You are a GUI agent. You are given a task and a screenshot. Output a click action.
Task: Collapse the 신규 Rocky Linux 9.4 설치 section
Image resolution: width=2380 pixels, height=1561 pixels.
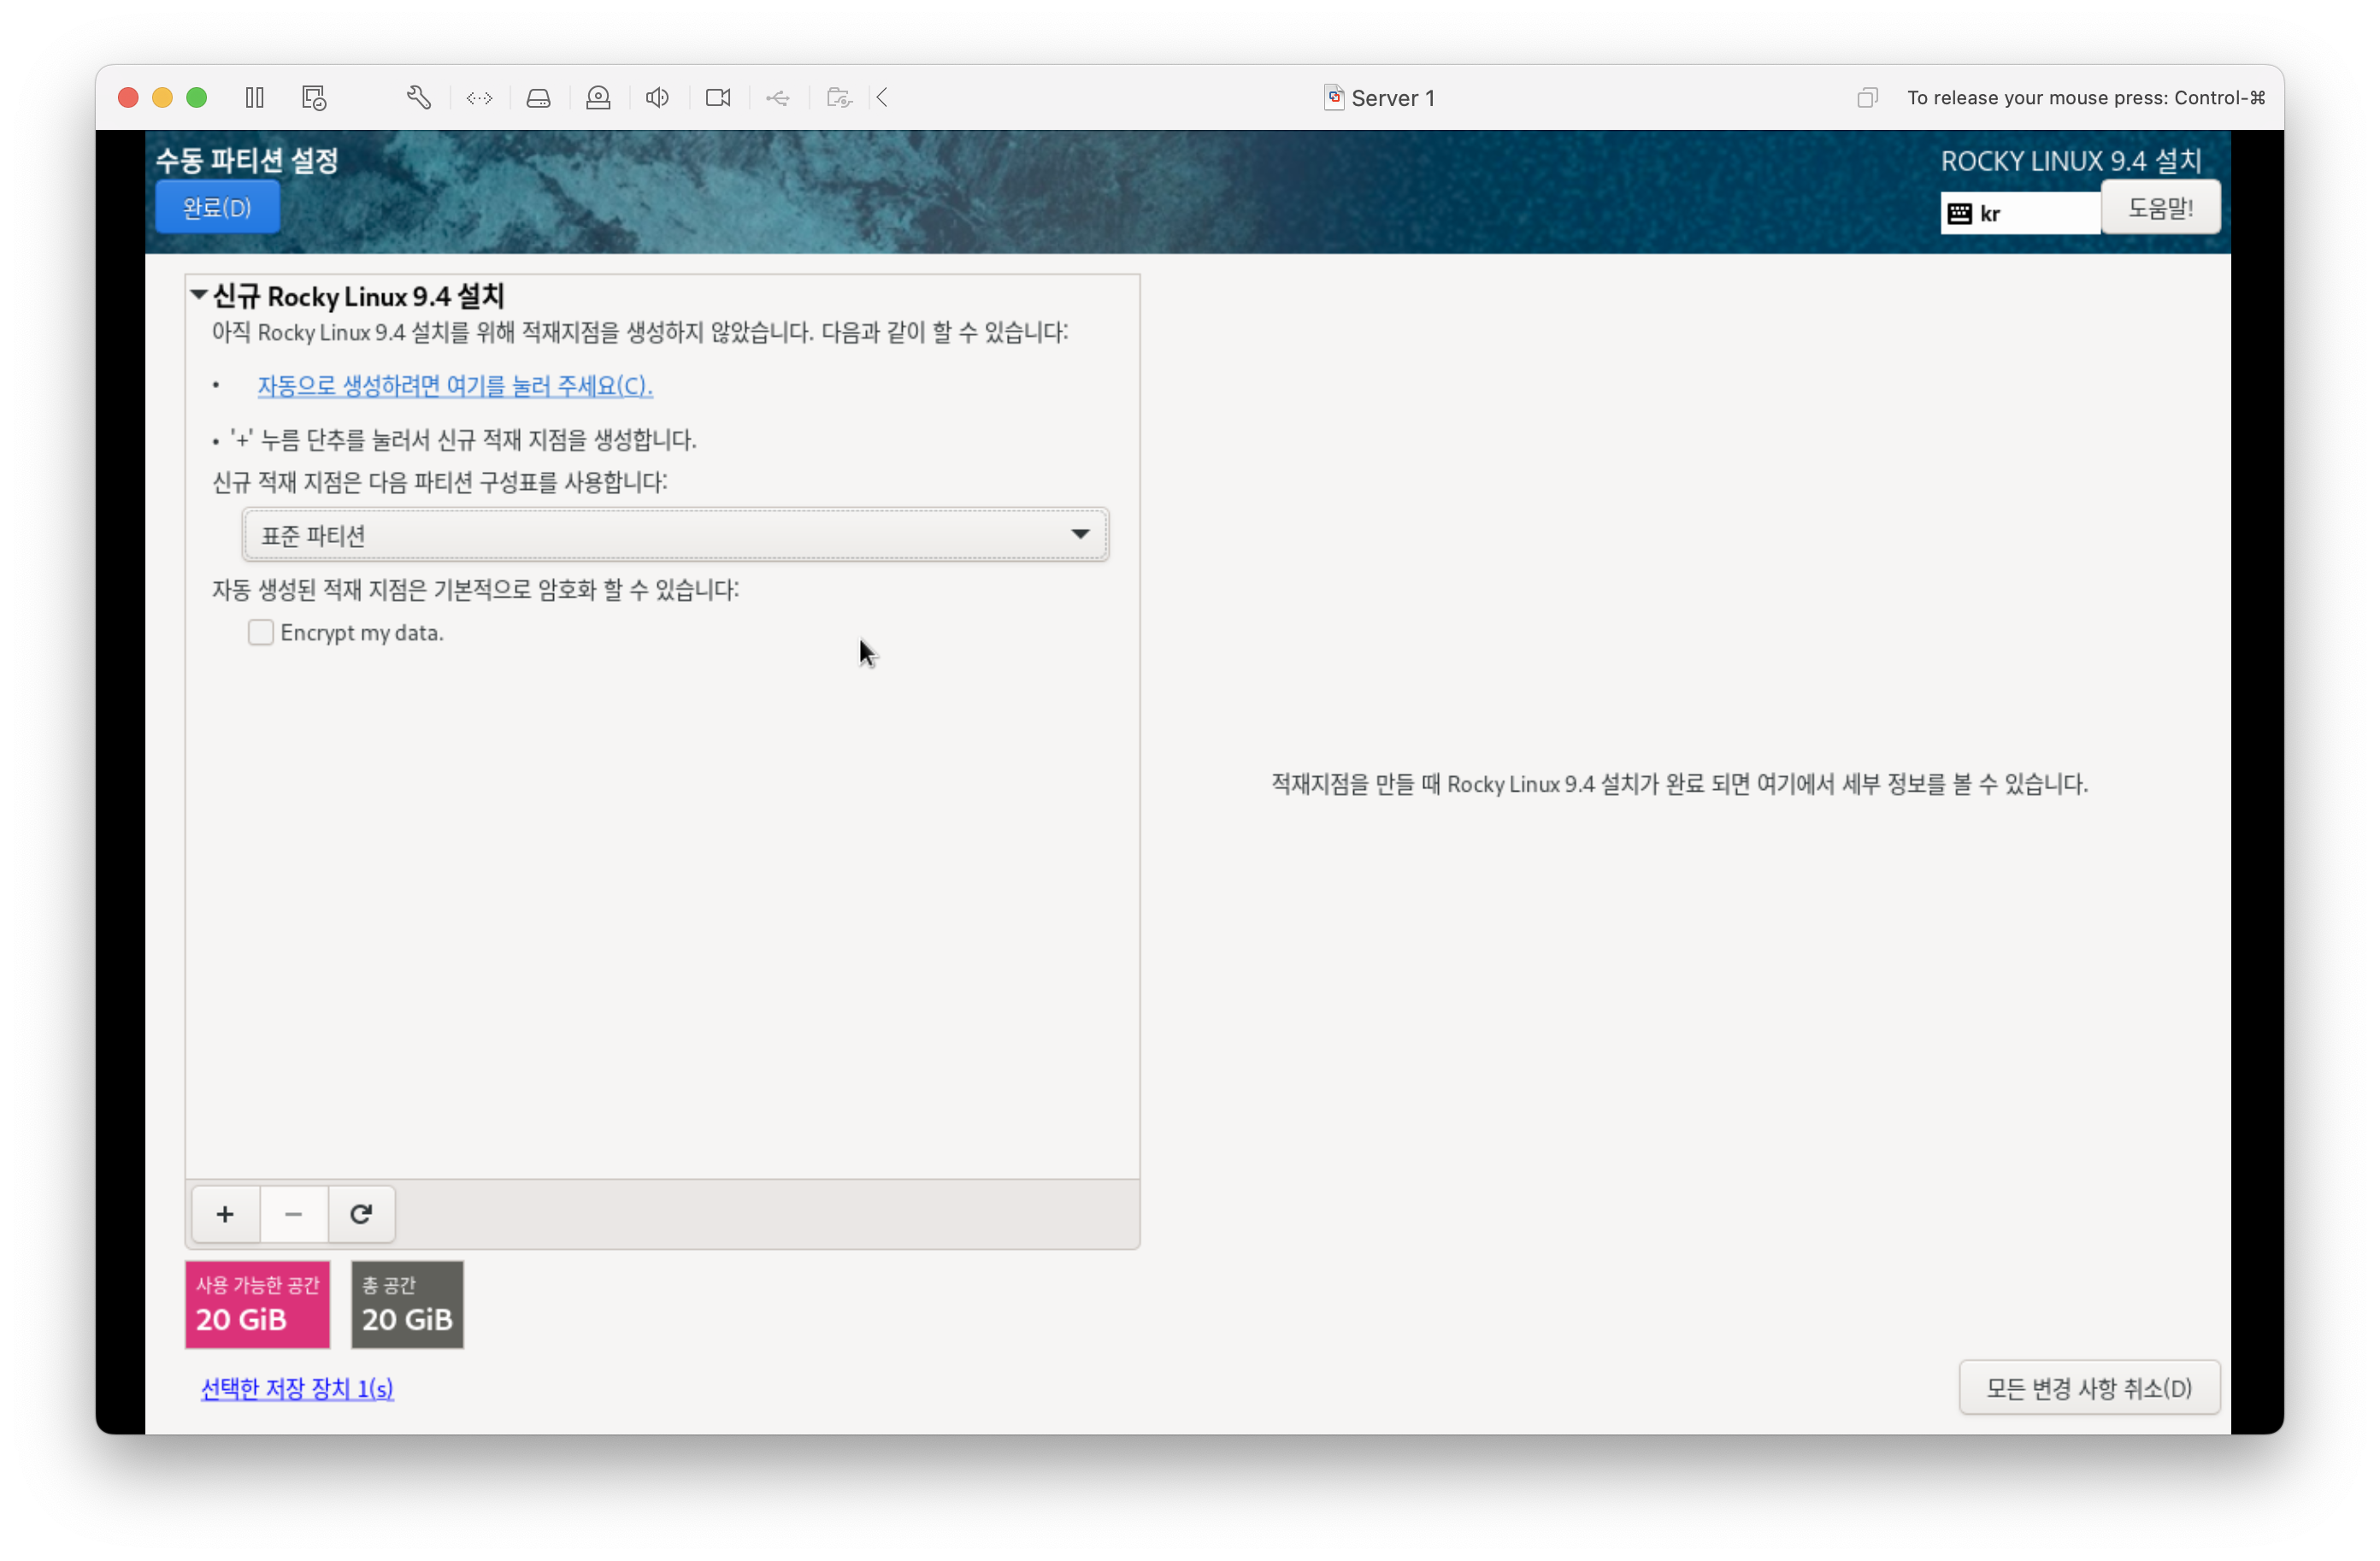(x=199, y=295)
